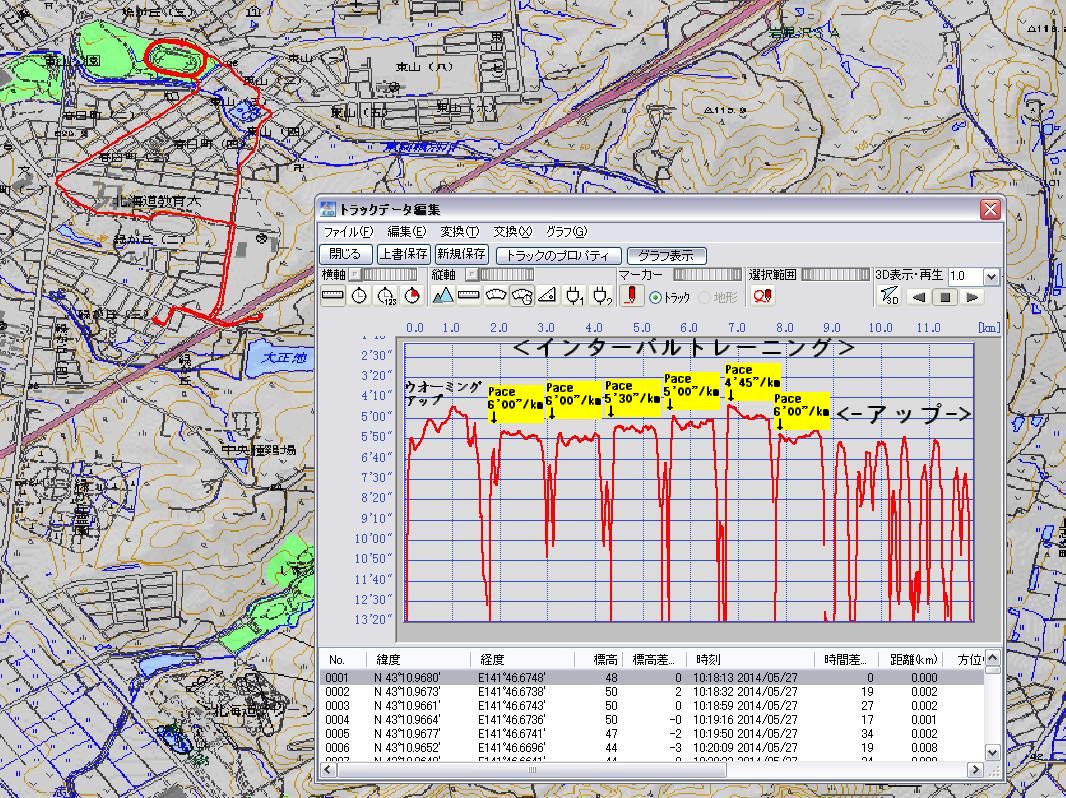Click the stop playback square button
The image size is (1066, 798).
pos(945,297)
